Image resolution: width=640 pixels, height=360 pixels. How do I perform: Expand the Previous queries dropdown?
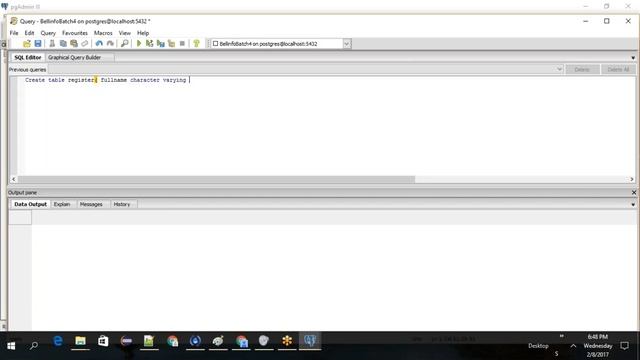[x=559, y=69]
